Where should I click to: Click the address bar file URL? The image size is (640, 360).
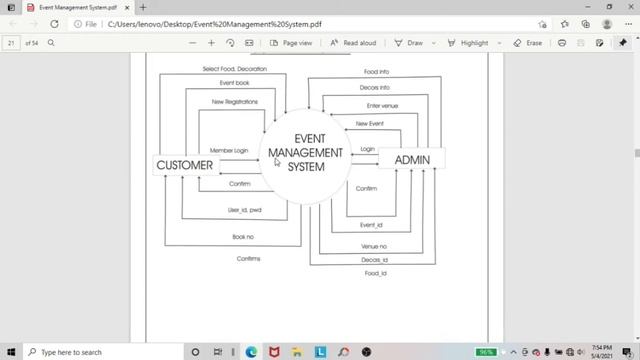coord(215,24)
